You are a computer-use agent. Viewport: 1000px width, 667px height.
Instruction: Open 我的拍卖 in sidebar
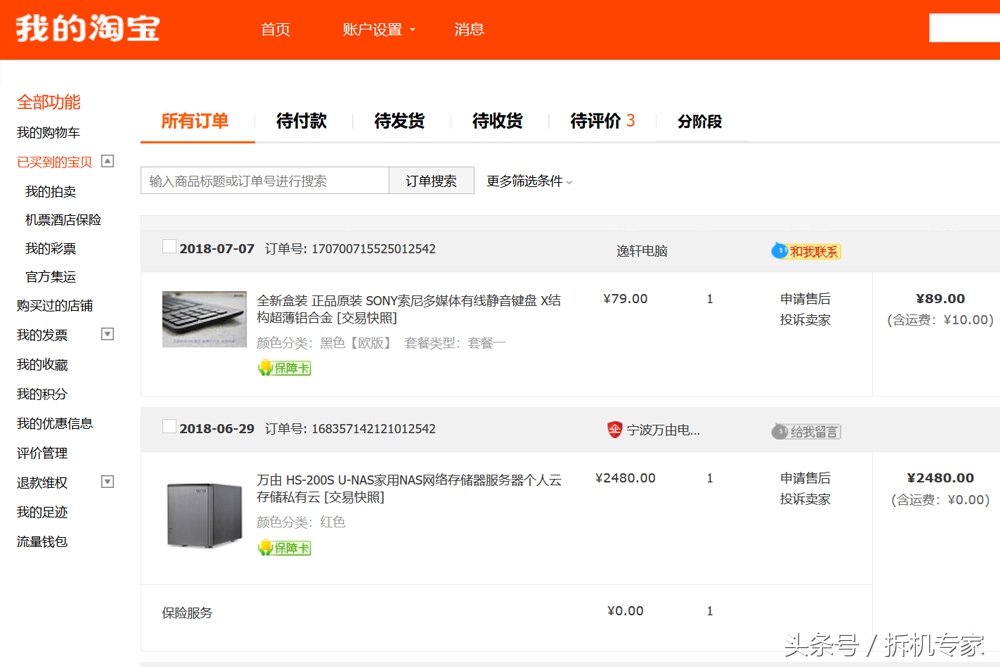pyautogui.click(x=50, y=191)
